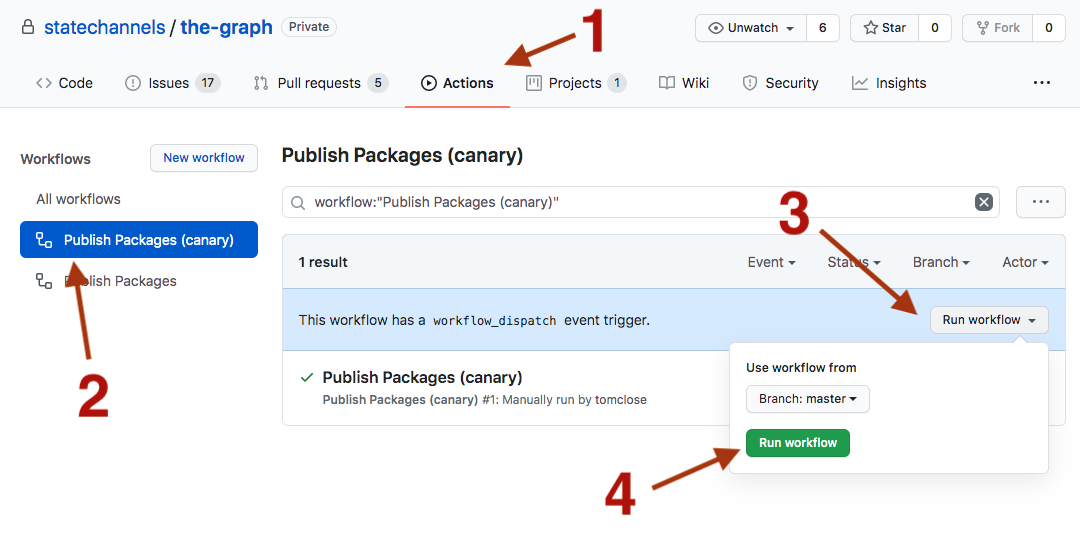Open the Insights tab
This screenshot has height=547, width=1080.
tap(889, 83)
